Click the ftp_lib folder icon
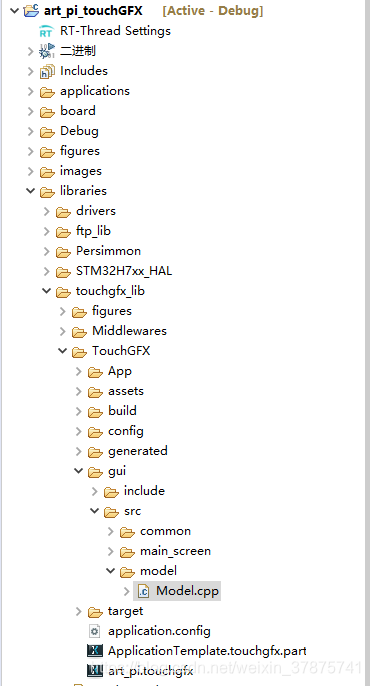The width and height of the screenshot is (370, 686). 63,232
